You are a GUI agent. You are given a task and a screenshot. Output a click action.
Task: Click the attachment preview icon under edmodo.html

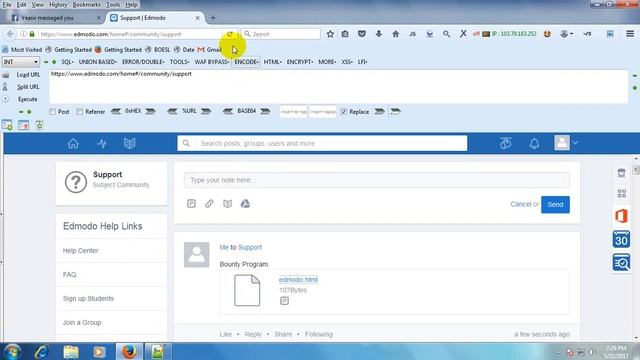coord(284,301)
